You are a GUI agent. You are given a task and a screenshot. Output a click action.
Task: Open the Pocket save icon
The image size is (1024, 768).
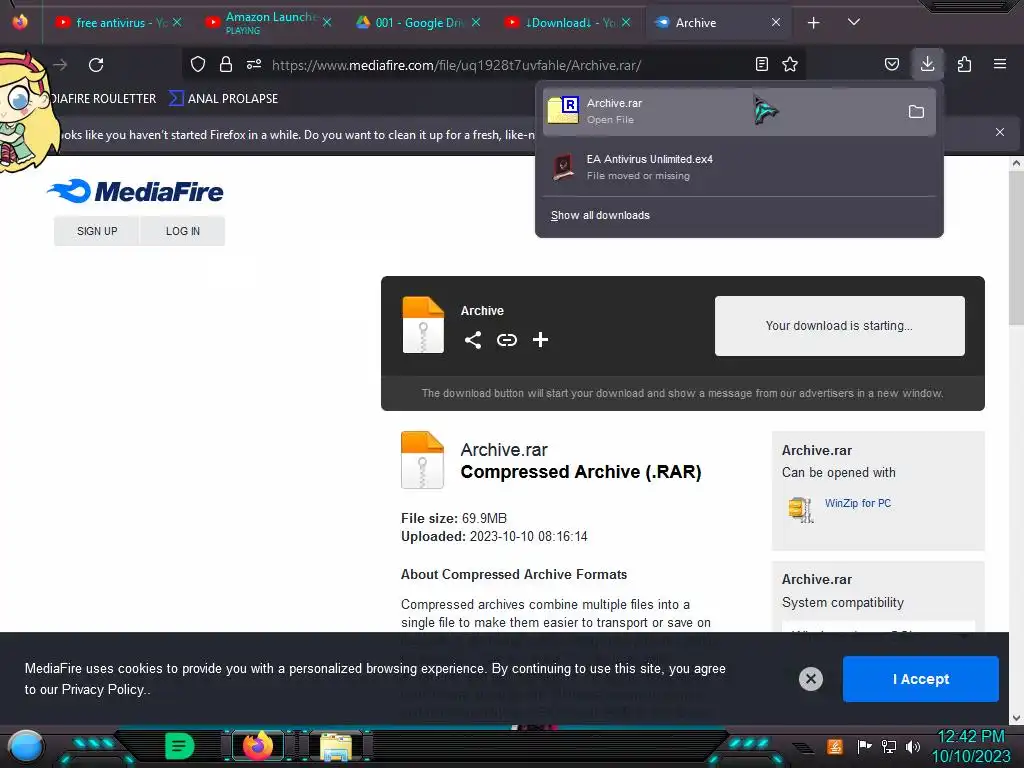[x=891, y=64]
